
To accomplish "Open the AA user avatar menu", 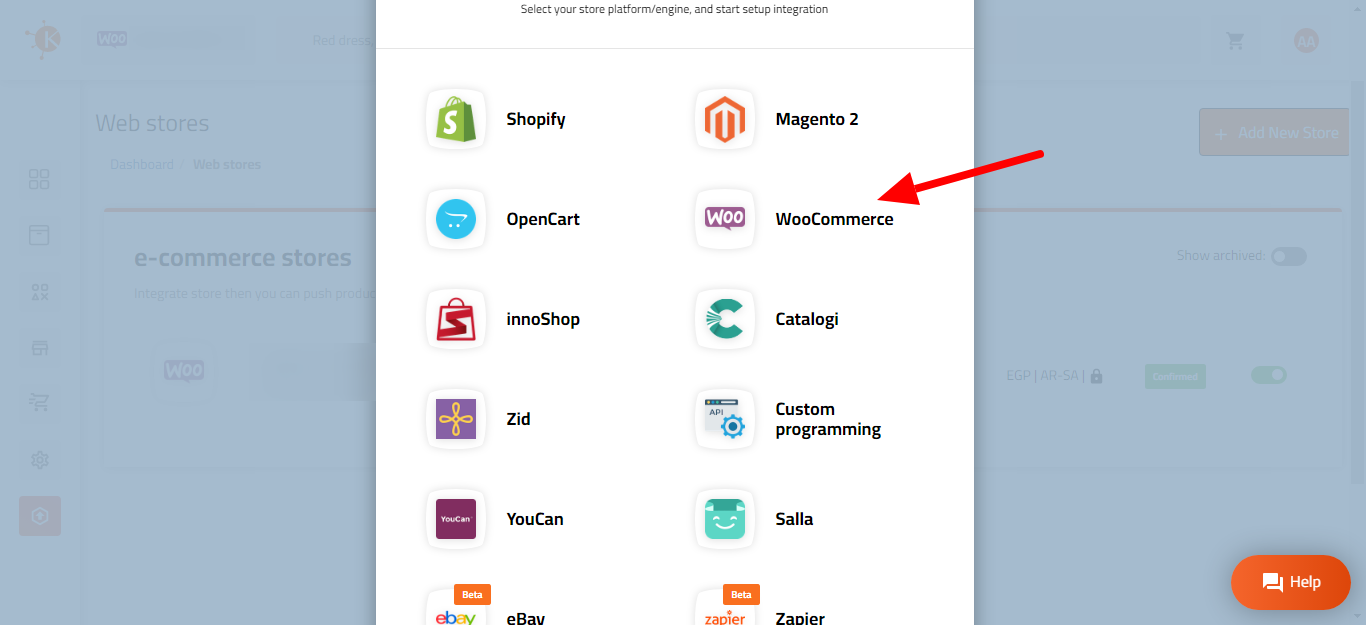I will [1306, 40].
